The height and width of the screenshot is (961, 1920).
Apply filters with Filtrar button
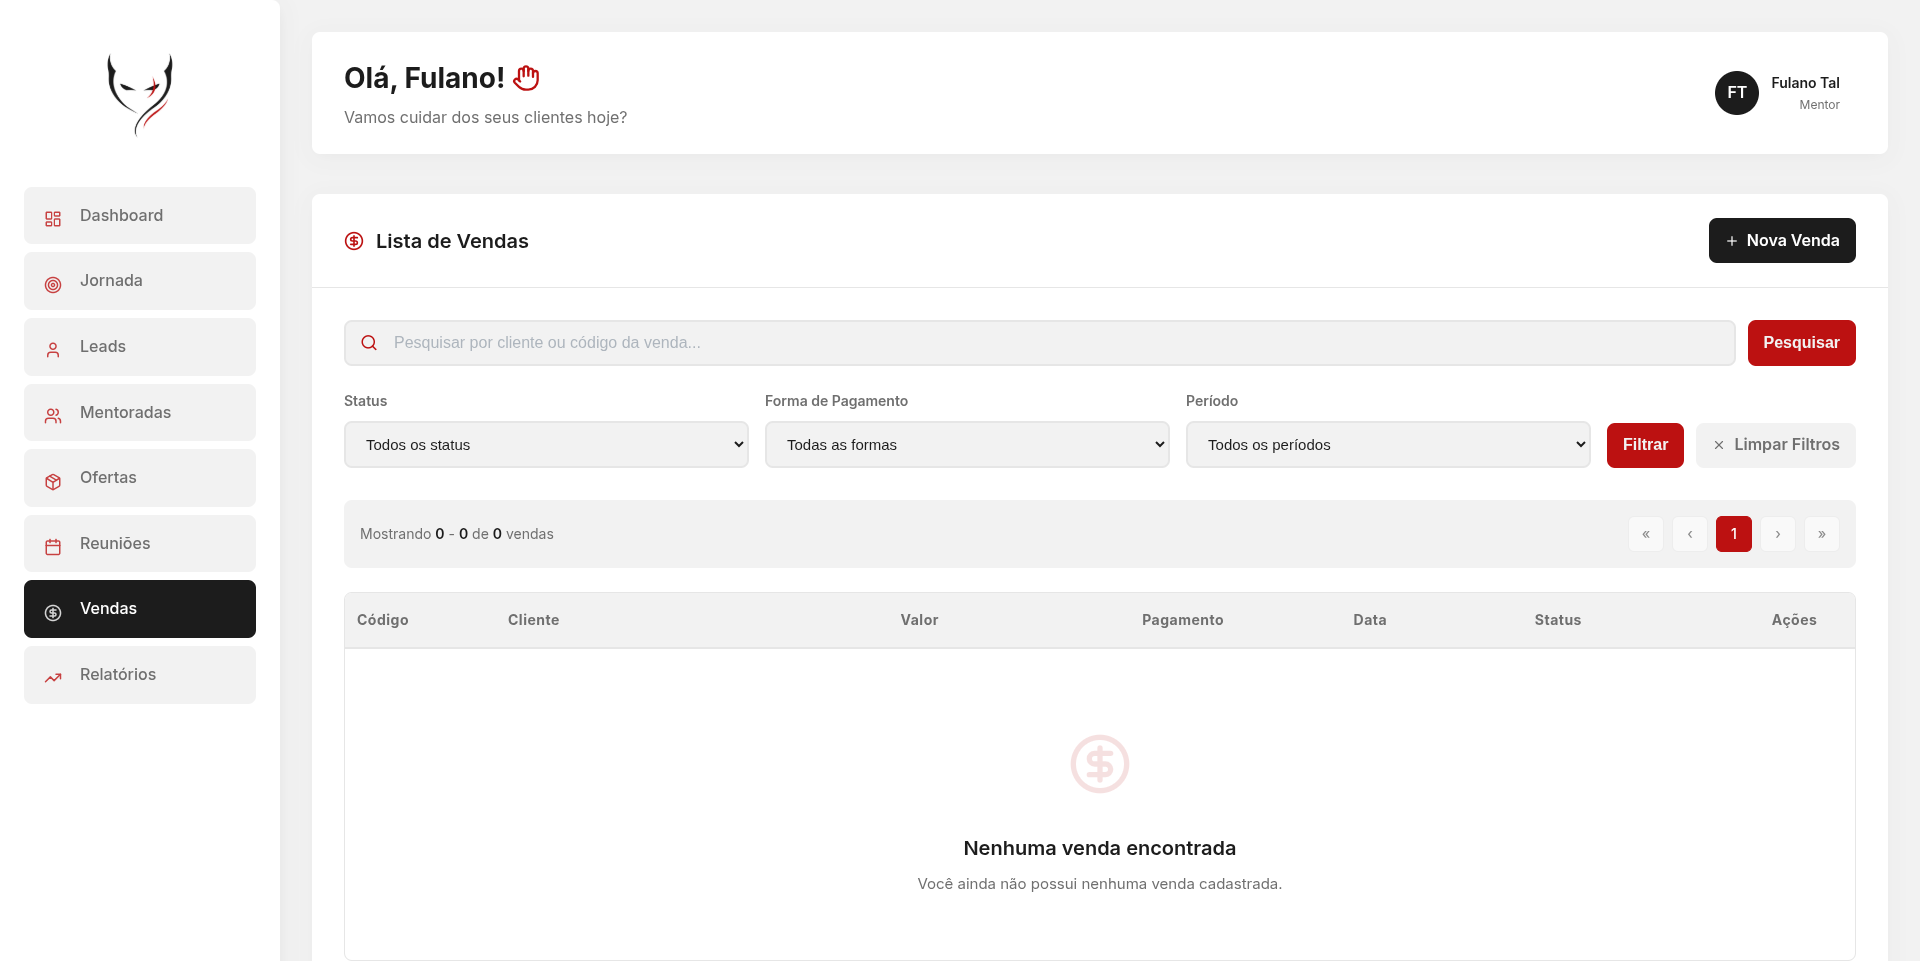coord(1645,445)
